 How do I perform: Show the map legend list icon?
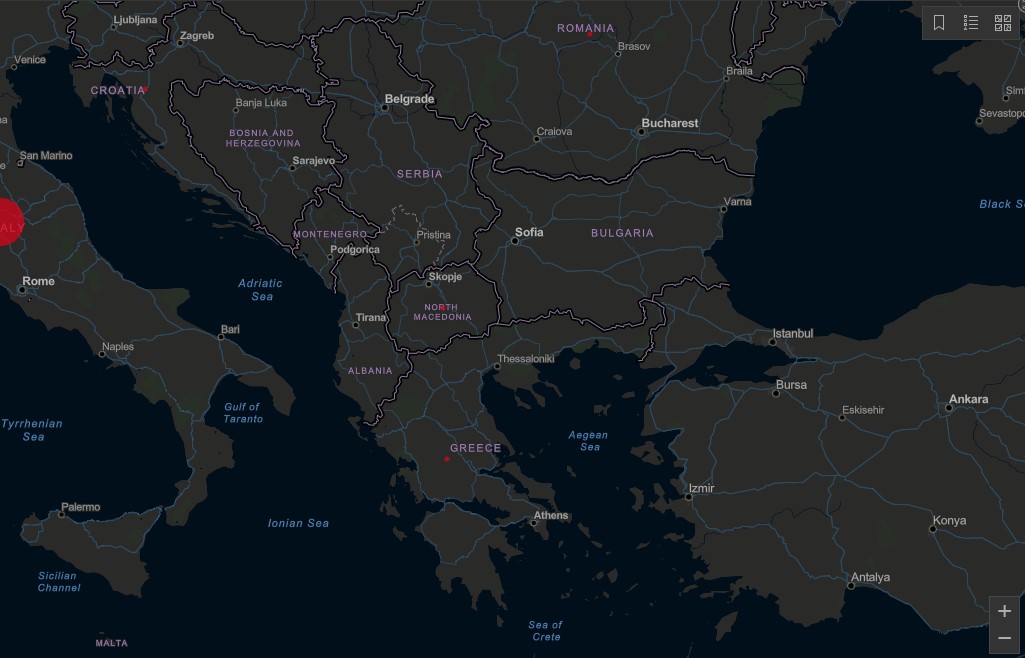[x=971, y=23]
